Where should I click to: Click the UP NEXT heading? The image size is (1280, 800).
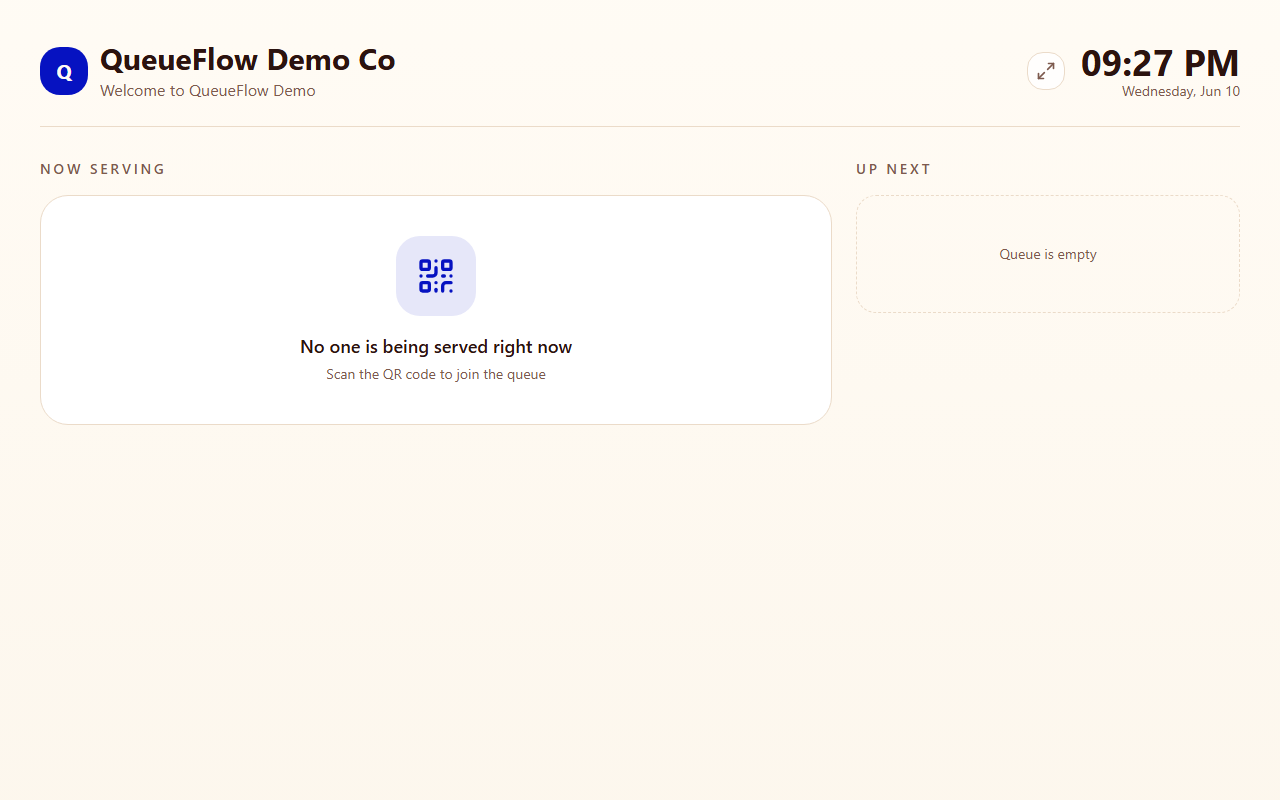[x=894, y=169]
